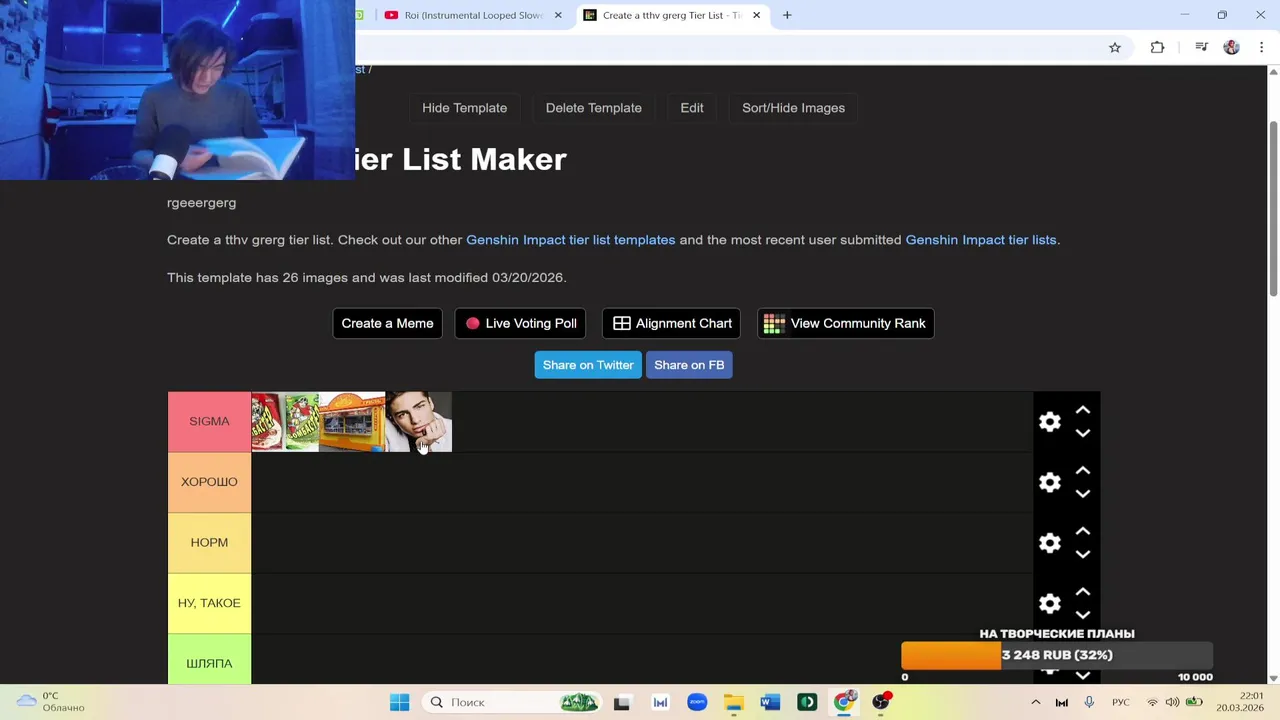Move ХОРОШО tier row up
The image size is (1280, 720).
[1083, 471]
